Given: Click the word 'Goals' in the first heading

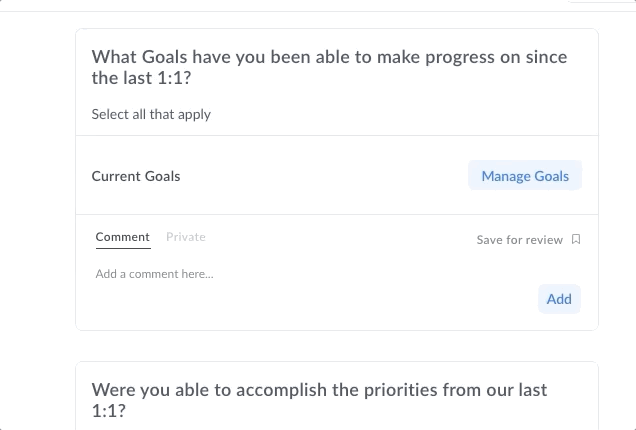Looking at the screenshot, I should 164,57.
